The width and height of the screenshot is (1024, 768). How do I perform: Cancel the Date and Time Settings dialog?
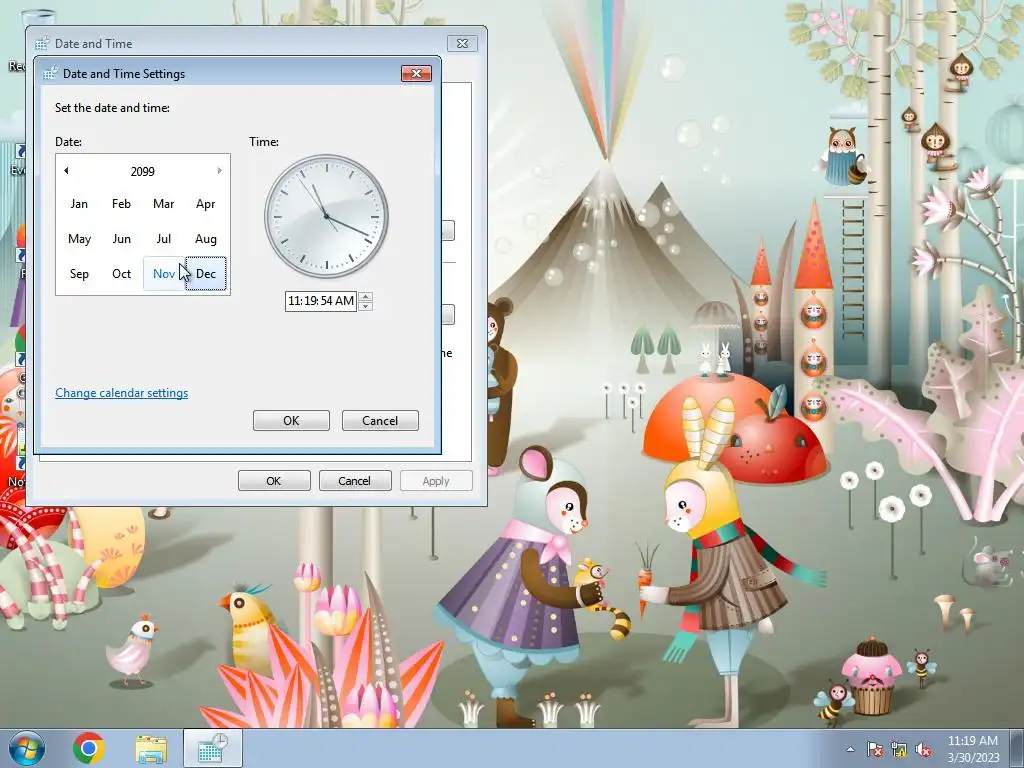[380, 421]
